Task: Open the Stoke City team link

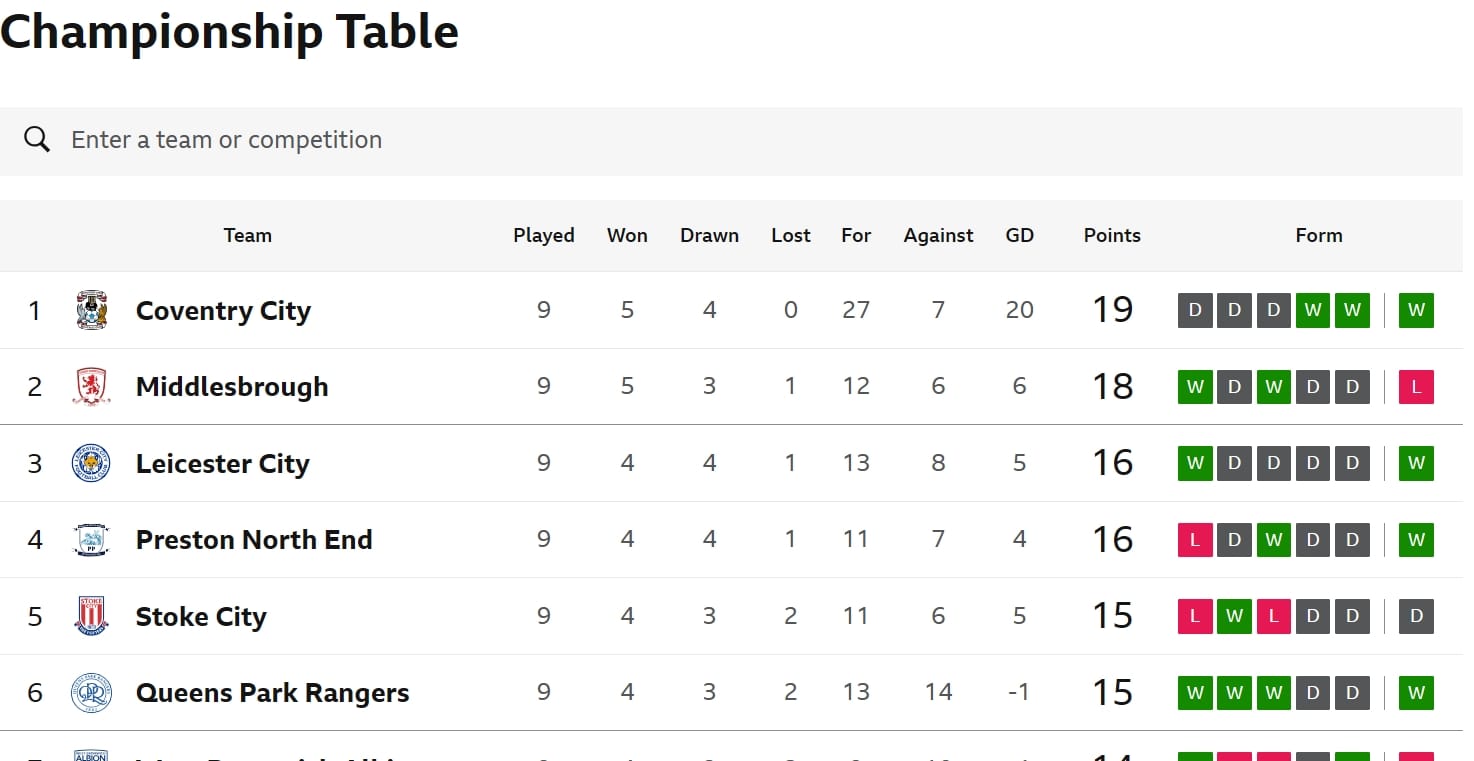Action: tap(201, 616)
